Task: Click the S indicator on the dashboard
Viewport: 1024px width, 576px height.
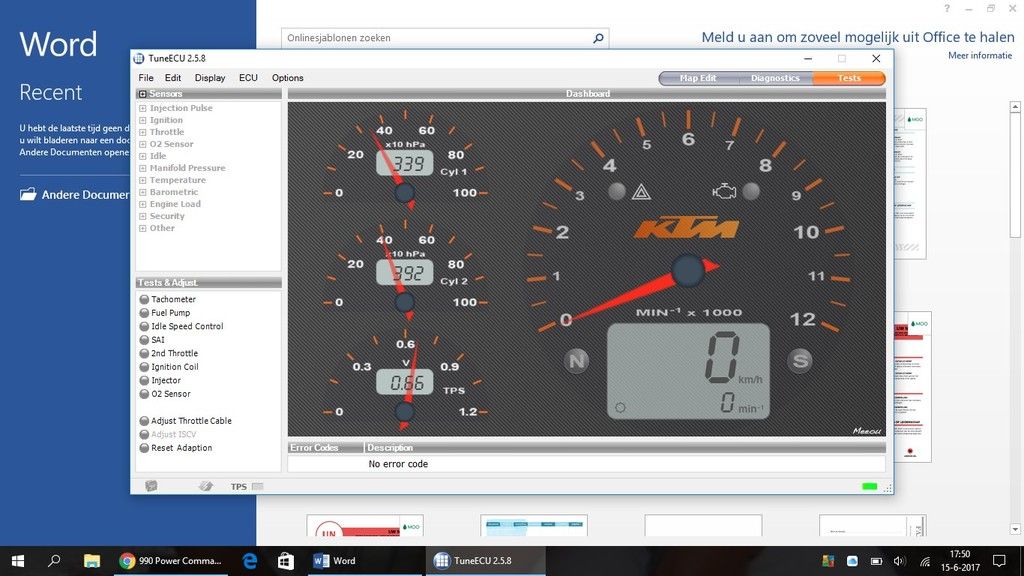Action: click(800, 360)
